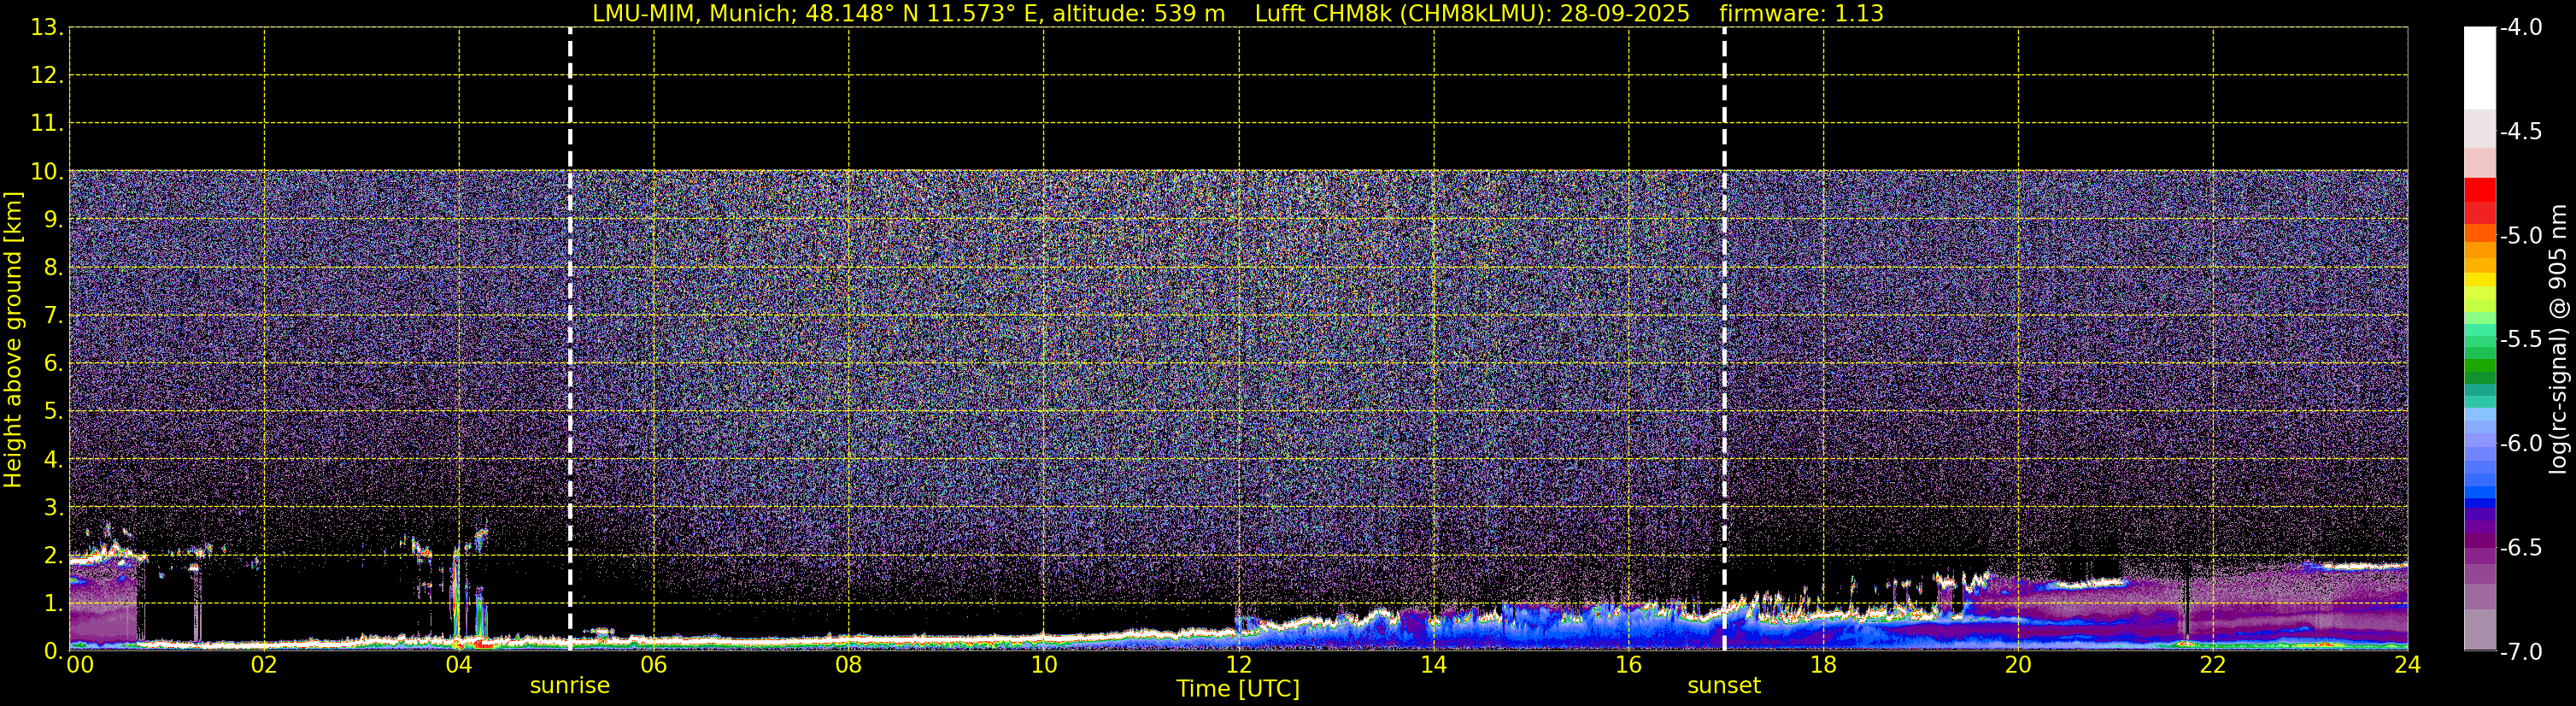Click the '22' tick on the time axis
Viewport: 2576px width, 706px height.
click(x=2213, y=665)
